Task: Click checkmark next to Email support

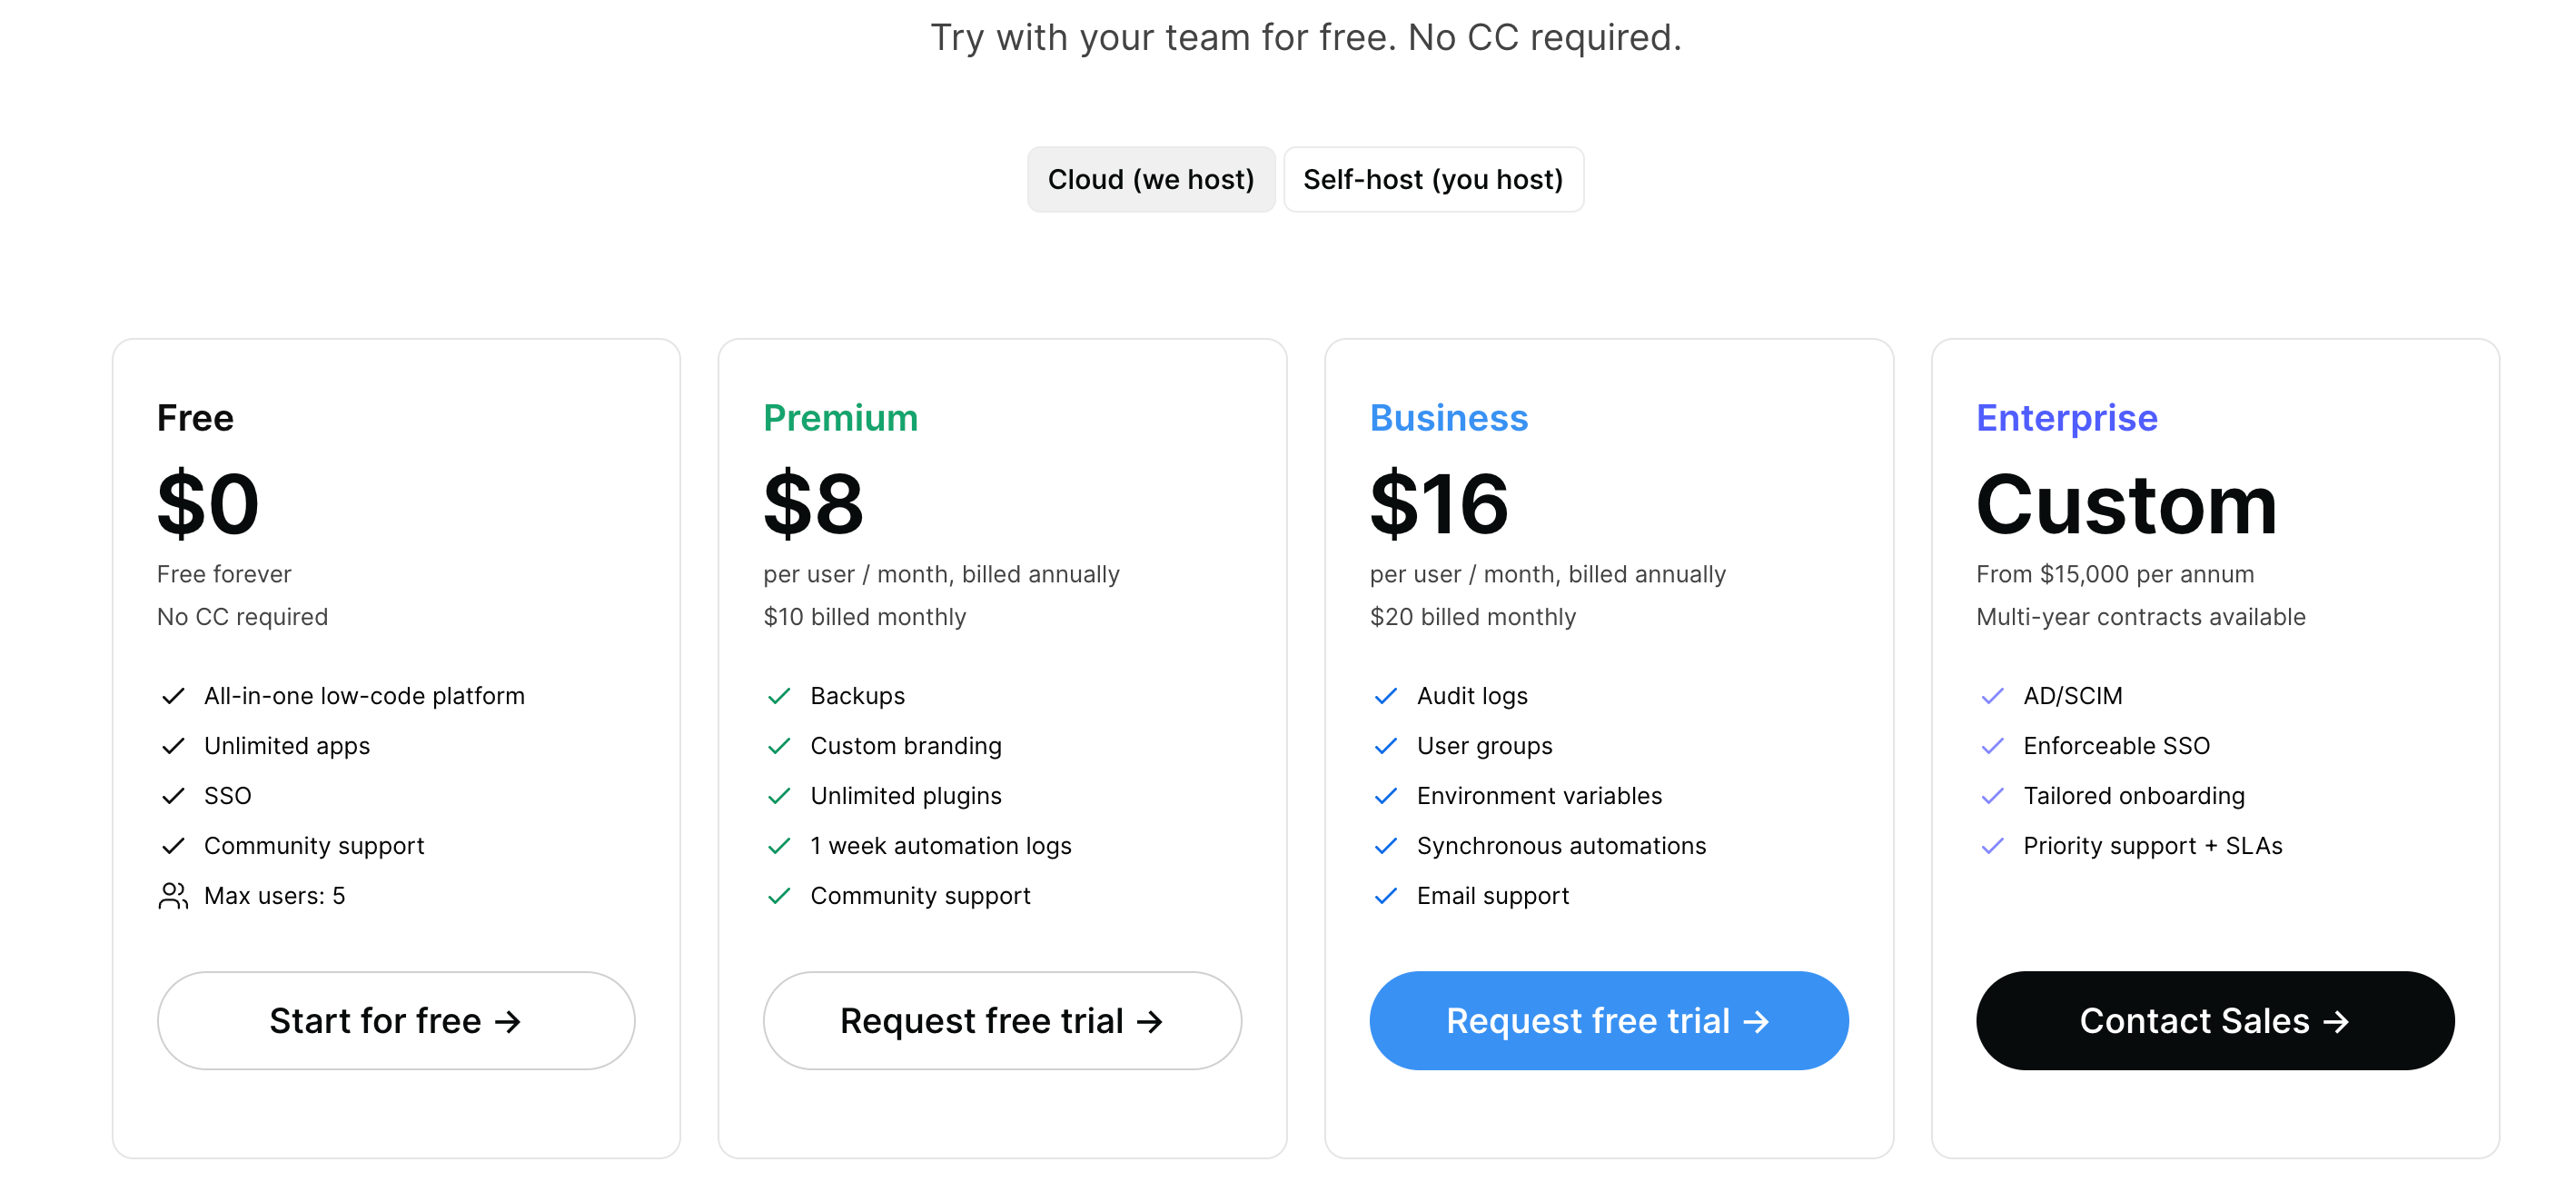Action: click(1386, 896)
